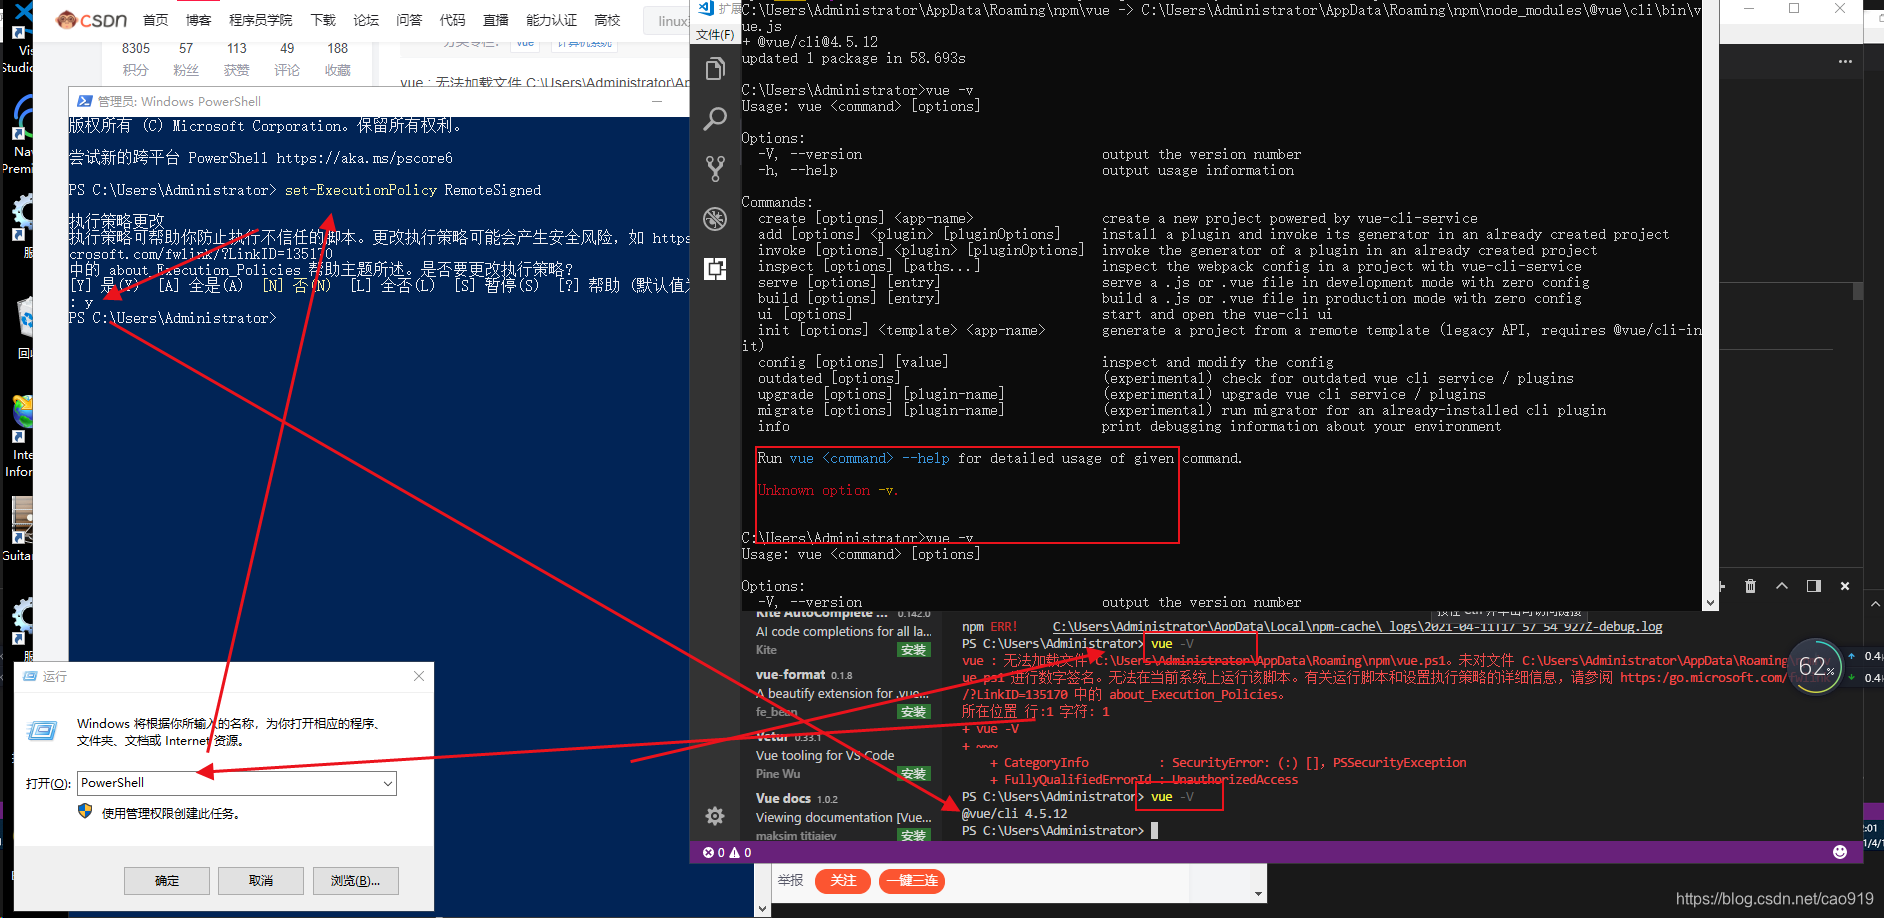The width and height of the screenshot is (1884, 918).
Task: Click the 62% performance monitor widget
Action: pos(1815,666)
